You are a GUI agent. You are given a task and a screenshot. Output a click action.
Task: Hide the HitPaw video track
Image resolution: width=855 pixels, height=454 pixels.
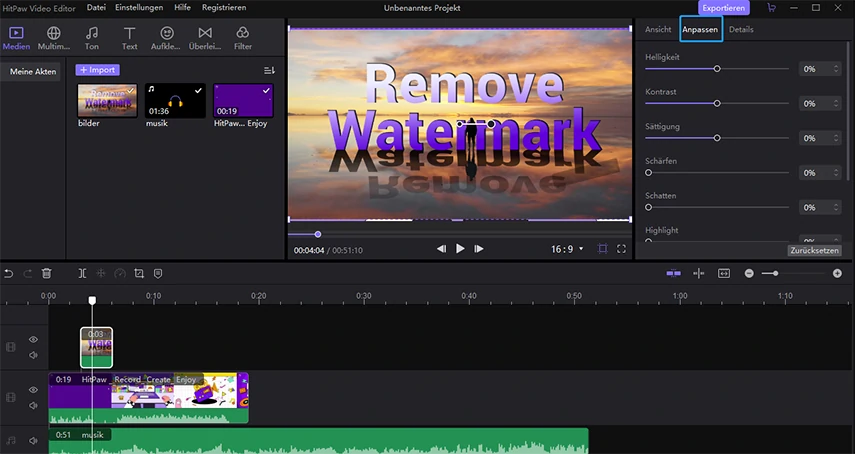tap(33, 390)
